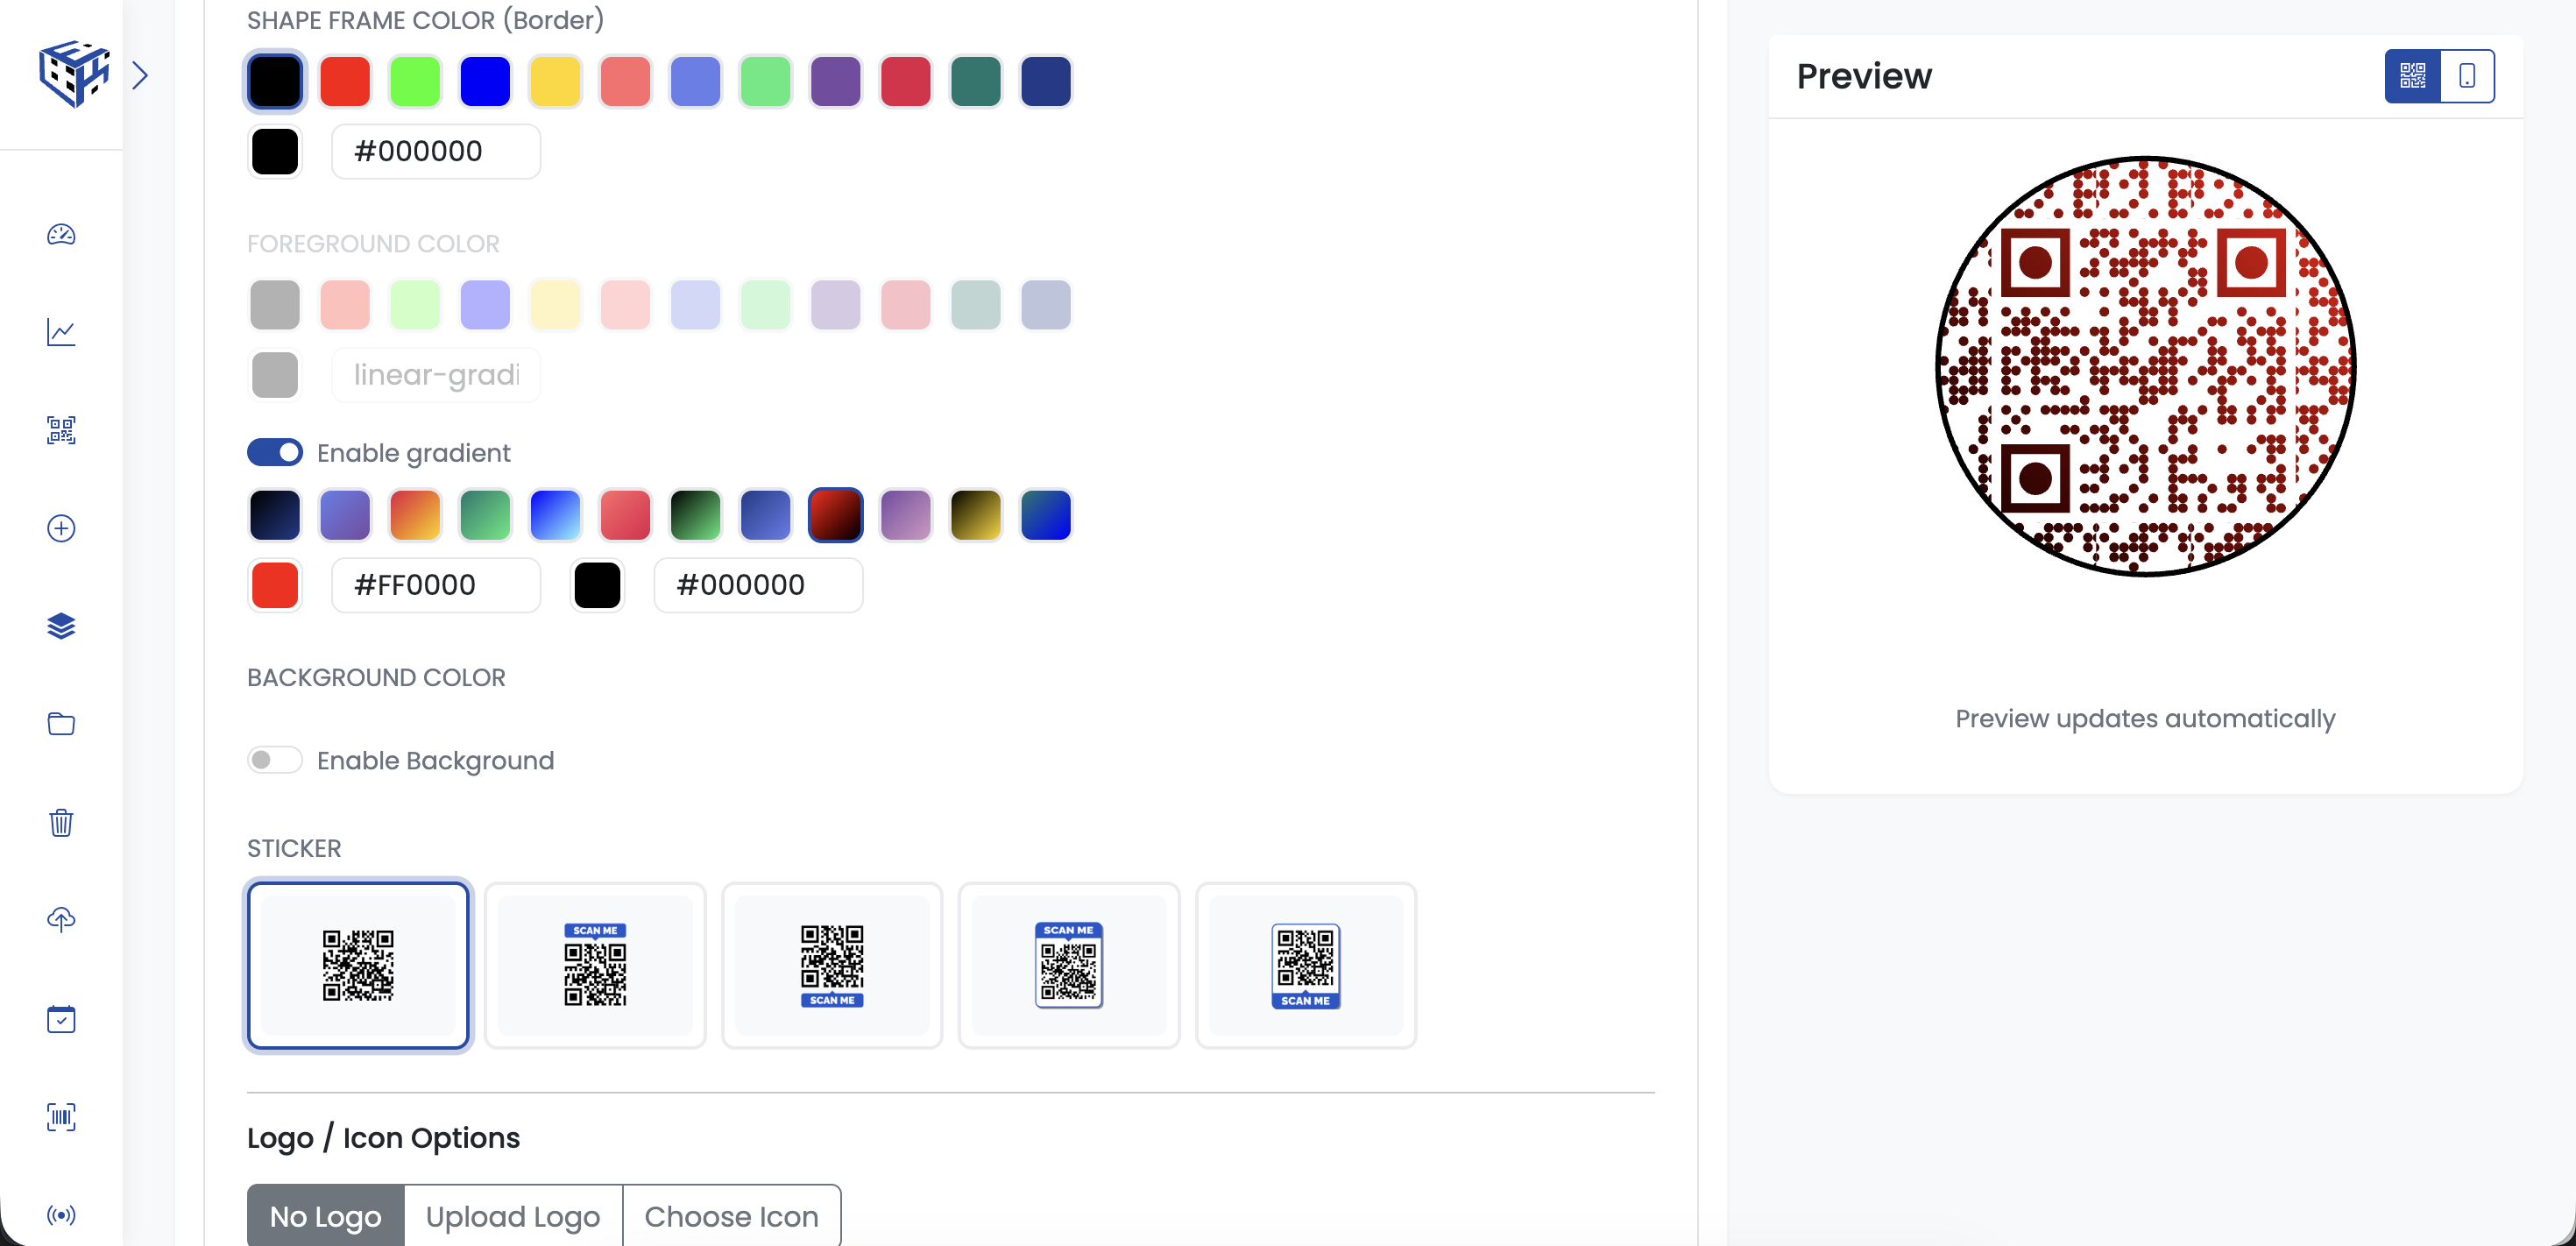The width and height of the screenshot is (2576, 1246).
Task: Select the sticker with Scan Me banner on top
Action: pos(595,966)
